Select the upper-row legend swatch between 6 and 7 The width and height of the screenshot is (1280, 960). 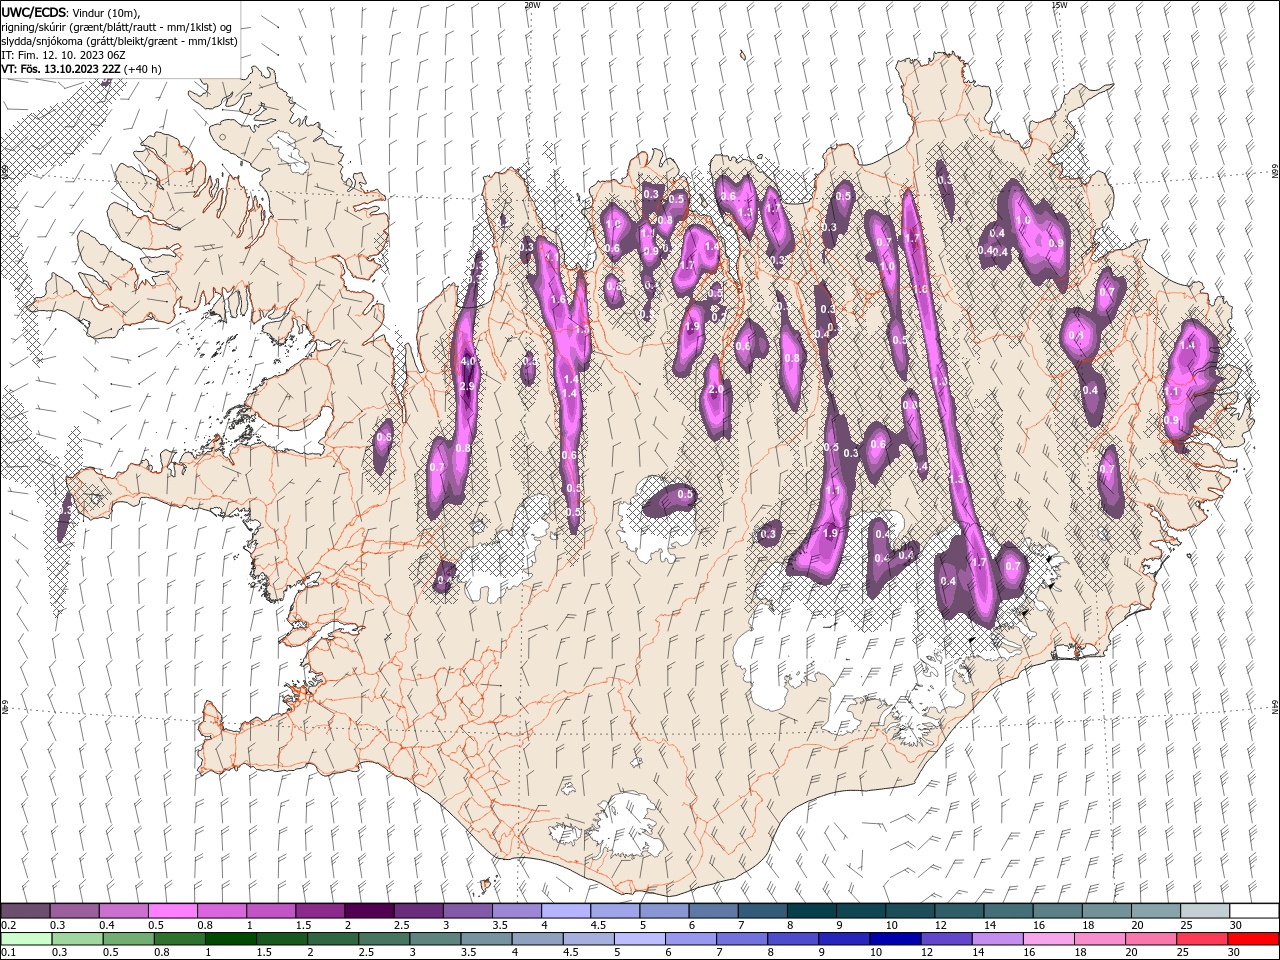click(x=712, y=911)
